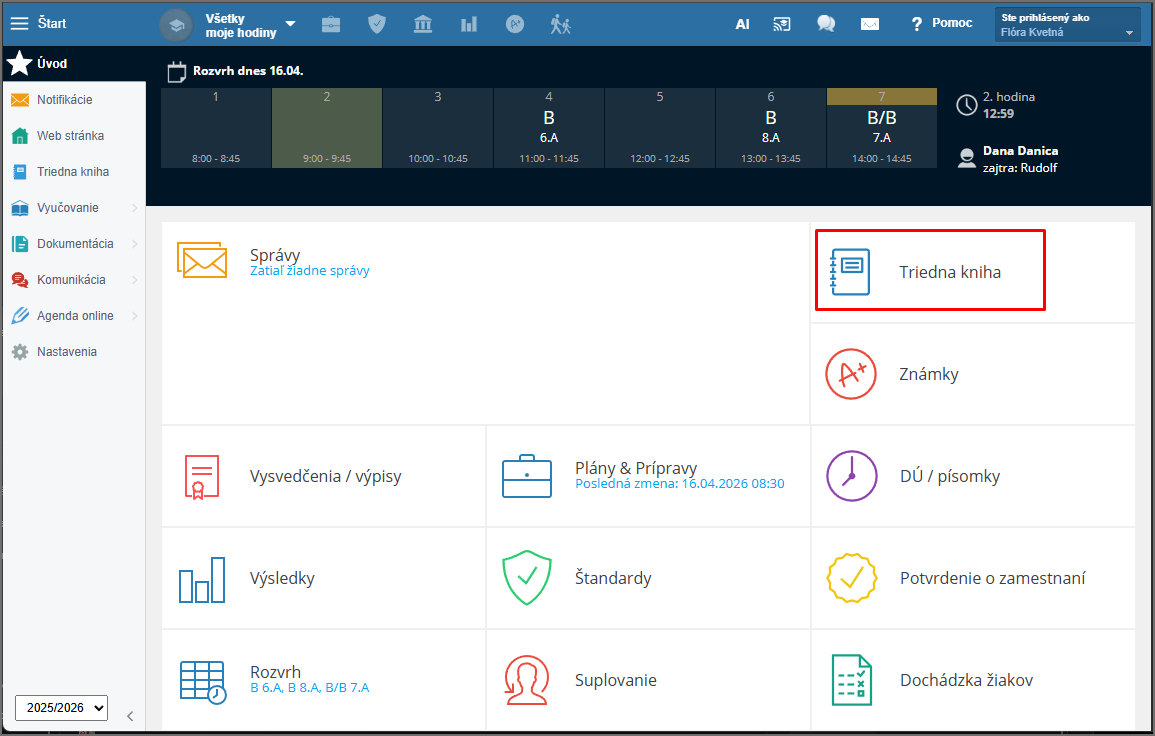Open Nastavenia in the sidebar menu

point(66,352)
